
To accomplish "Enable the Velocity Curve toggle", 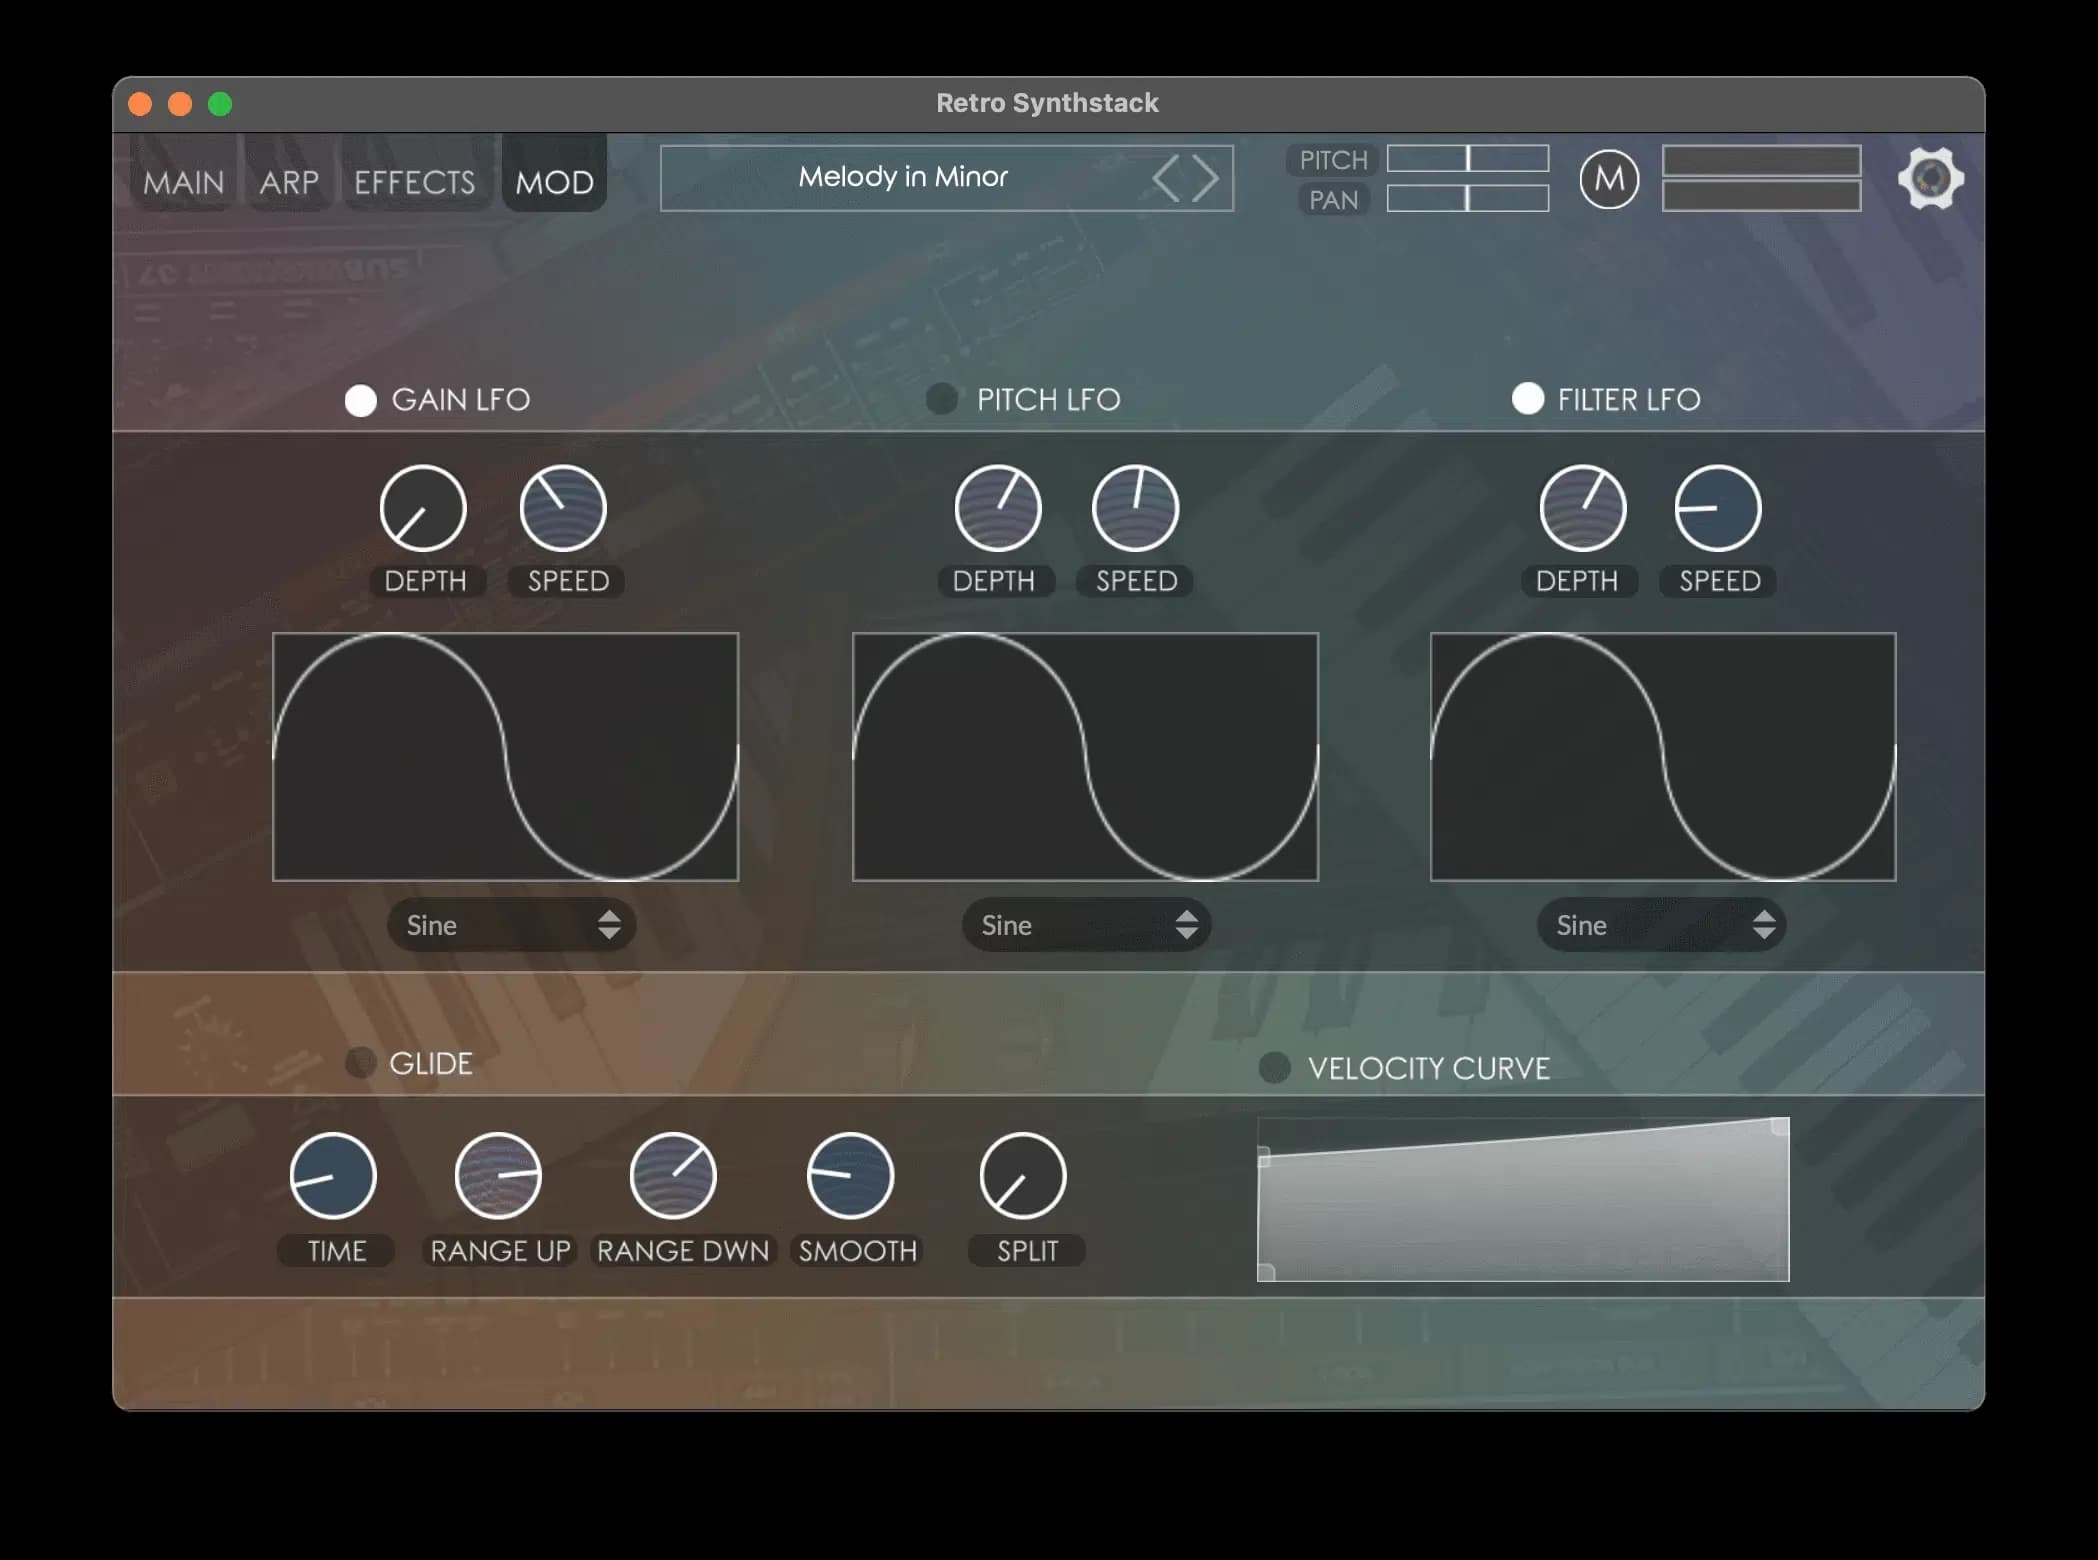I will tap(1275, 1068).
